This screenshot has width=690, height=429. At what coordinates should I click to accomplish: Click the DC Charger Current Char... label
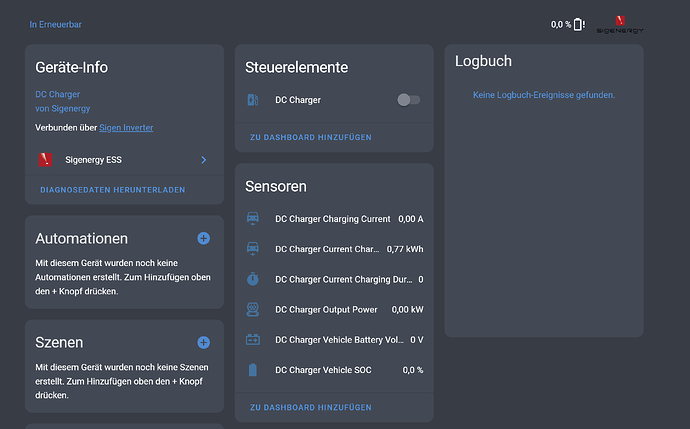coord(327,249)
